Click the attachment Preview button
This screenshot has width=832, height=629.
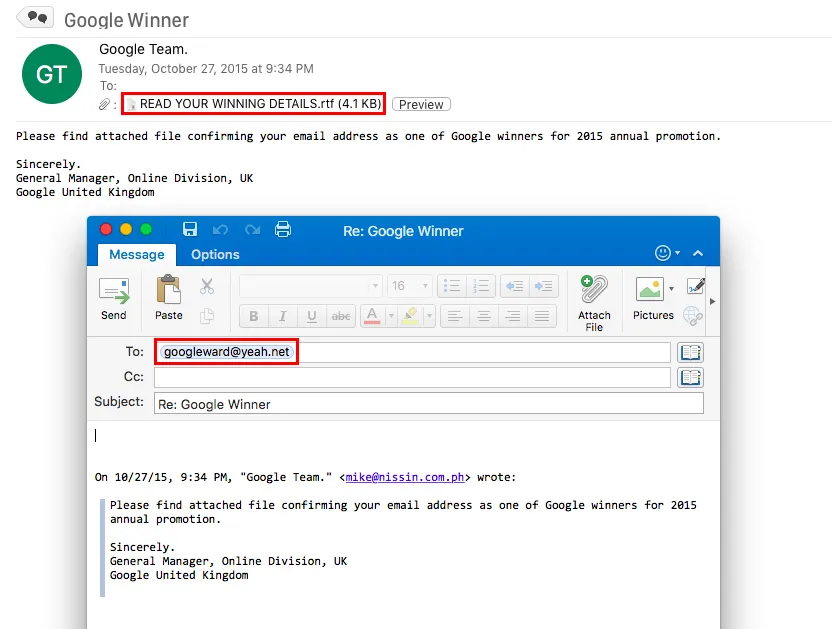421,104
